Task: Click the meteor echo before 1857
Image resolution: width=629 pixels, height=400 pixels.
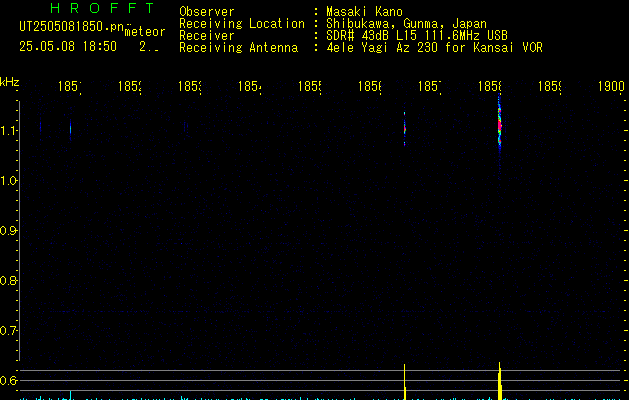Action: 404,129
